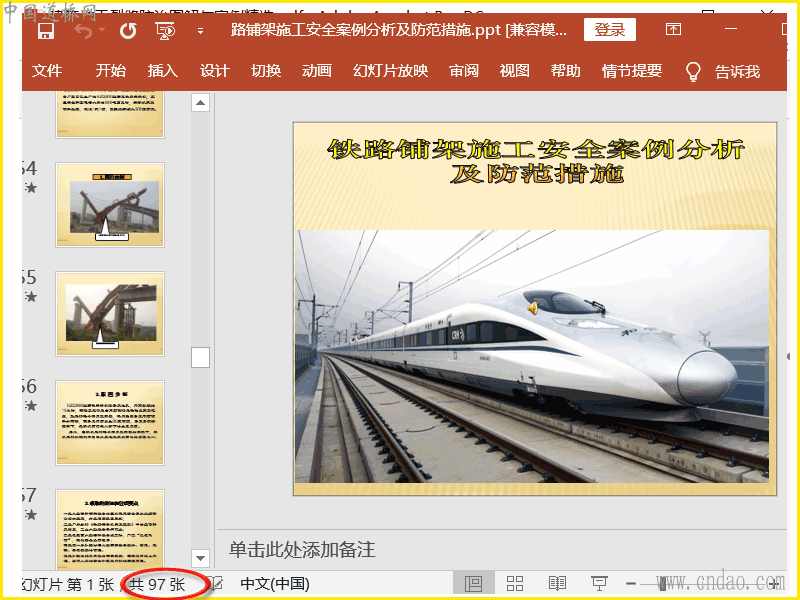This screenshot has height=600, width=800.
Task: Go to the 审阅 review tab
Action: point(464,70)
